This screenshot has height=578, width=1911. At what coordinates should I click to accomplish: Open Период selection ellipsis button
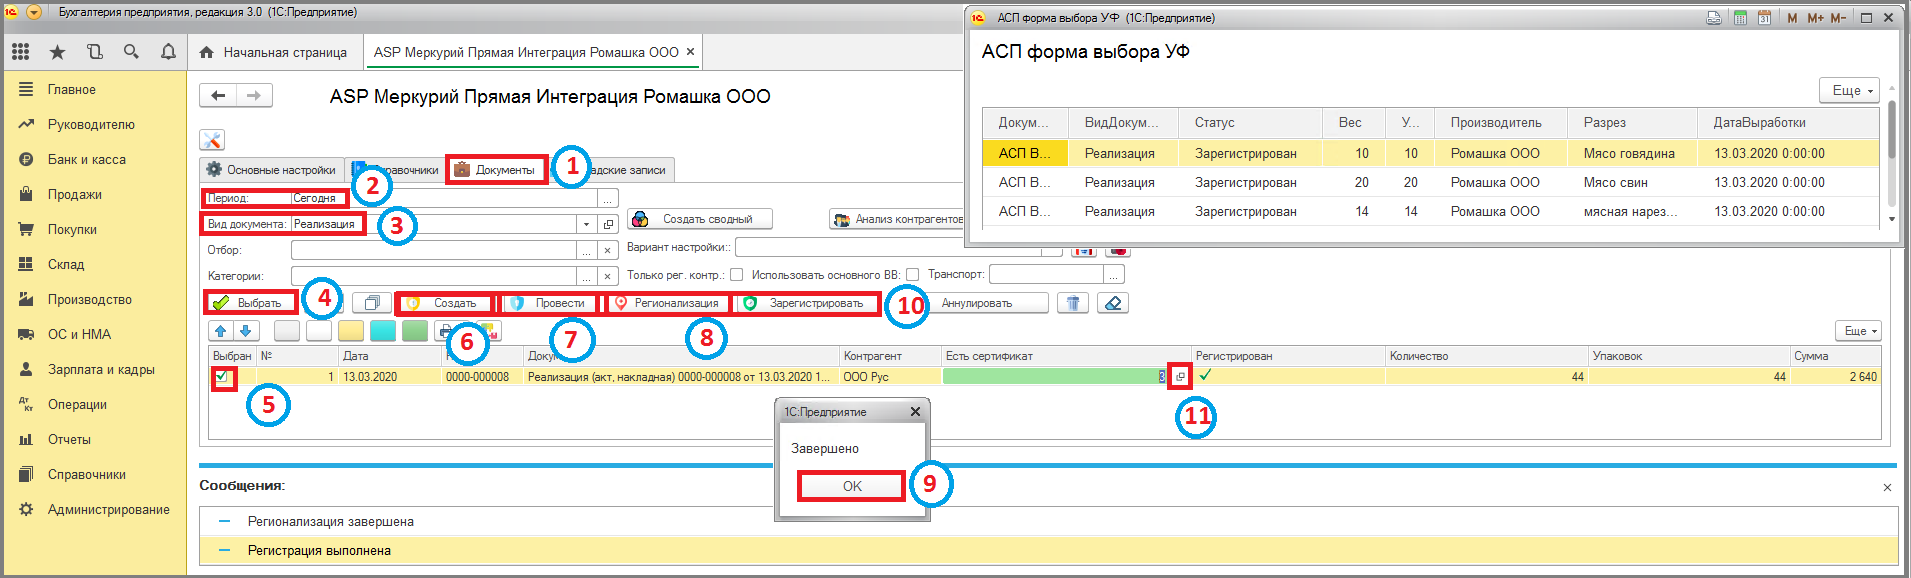click(x=608, y=198)
